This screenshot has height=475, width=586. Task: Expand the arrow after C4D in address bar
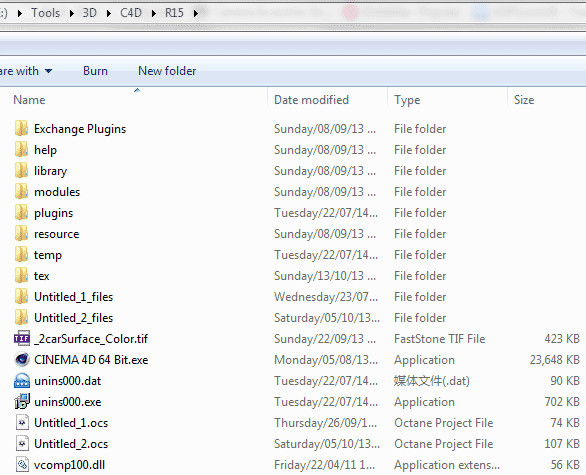tap(154, 13)
